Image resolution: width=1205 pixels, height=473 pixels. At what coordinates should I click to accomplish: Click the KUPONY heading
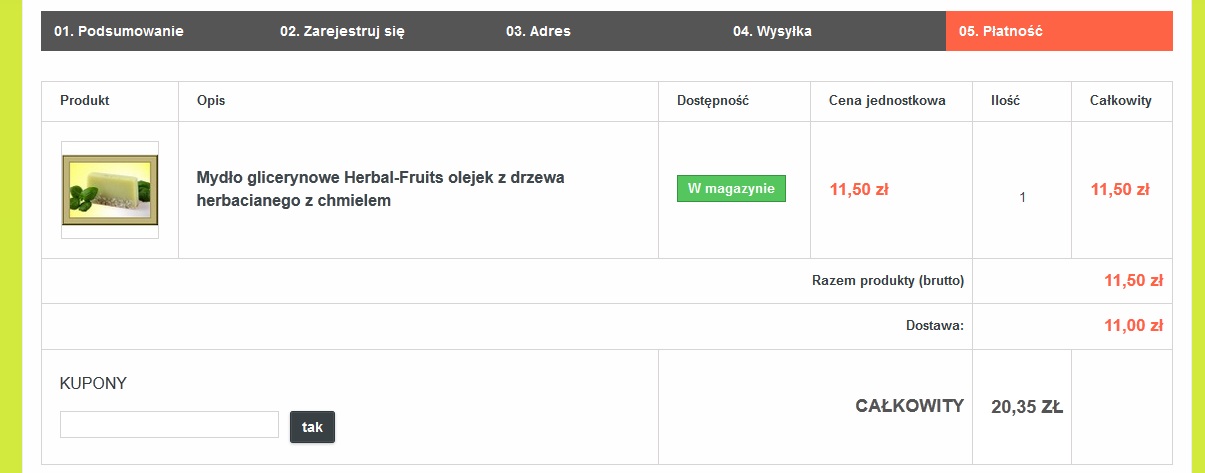(94, 383)
